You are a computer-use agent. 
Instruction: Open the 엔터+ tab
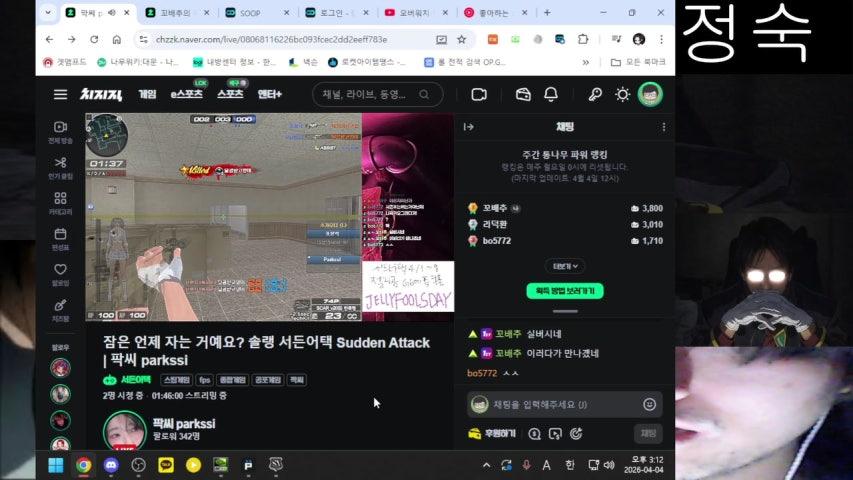[269, 94]
